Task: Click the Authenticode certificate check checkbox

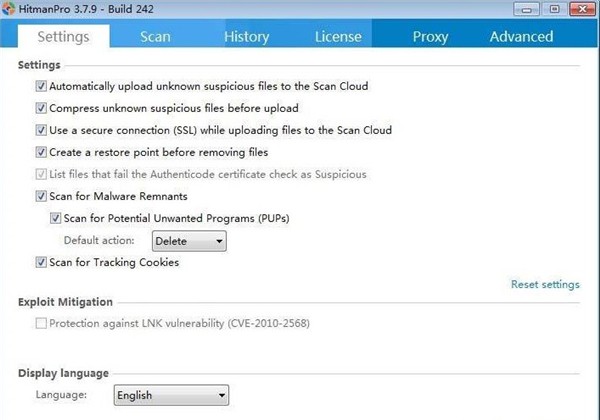Action: point(41,174)
